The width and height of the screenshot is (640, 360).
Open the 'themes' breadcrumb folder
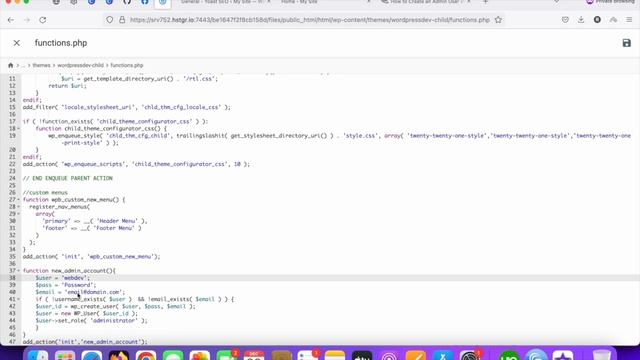[x=41, y=65]
